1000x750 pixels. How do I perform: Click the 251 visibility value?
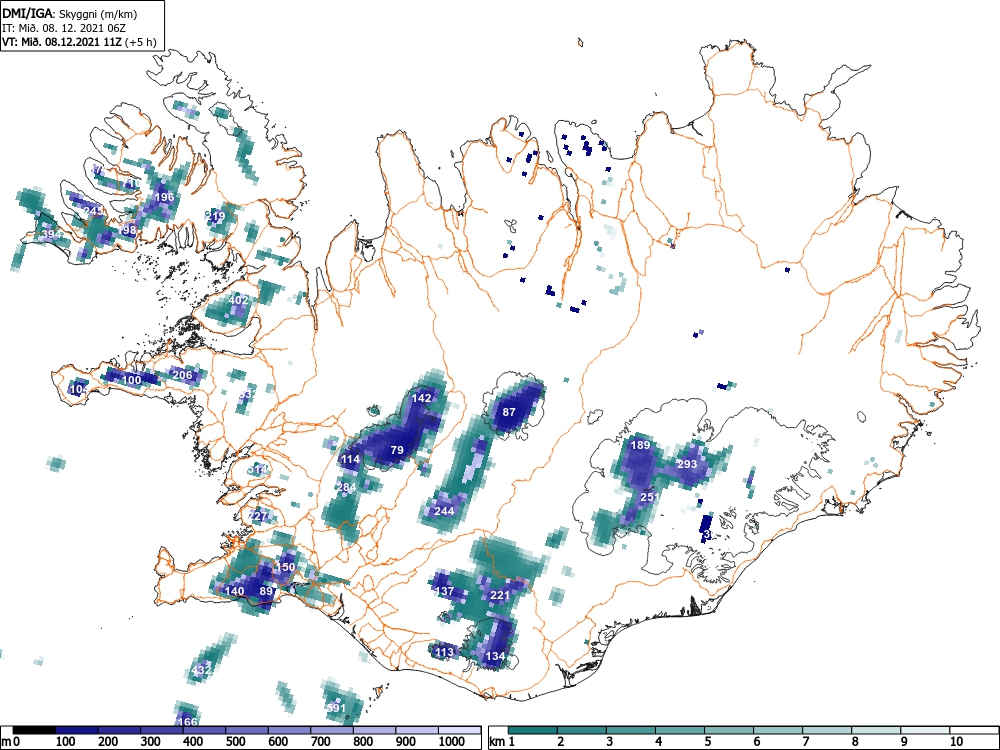click(649, 497)
